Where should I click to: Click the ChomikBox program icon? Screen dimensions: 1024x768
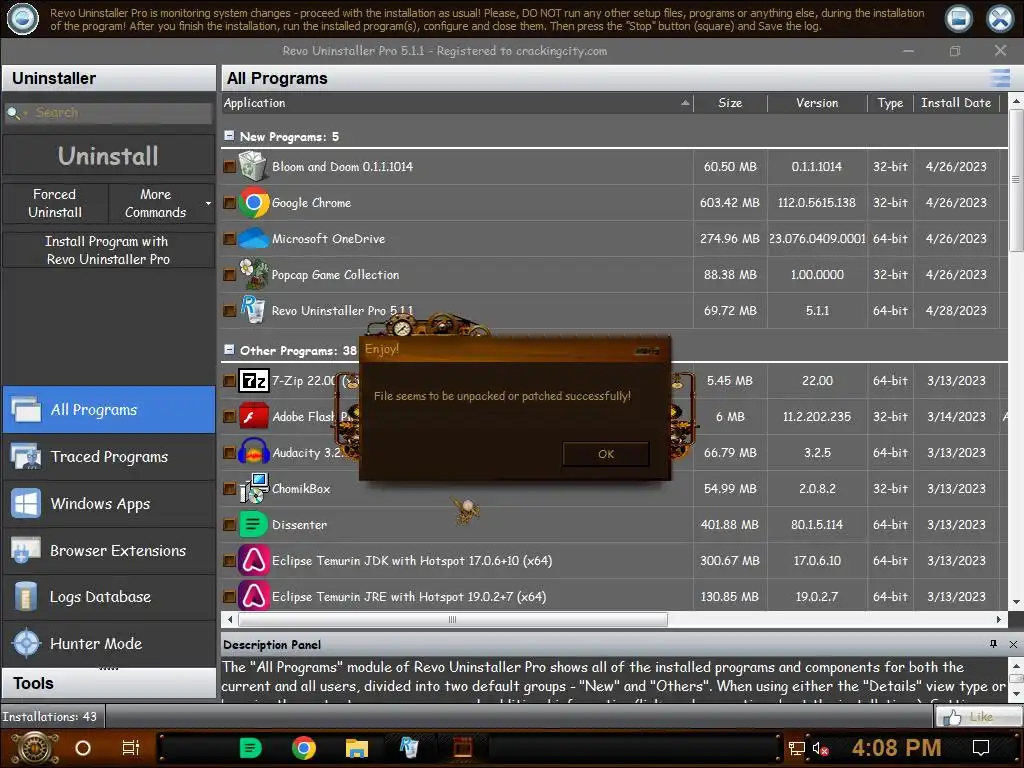point(253,488)
